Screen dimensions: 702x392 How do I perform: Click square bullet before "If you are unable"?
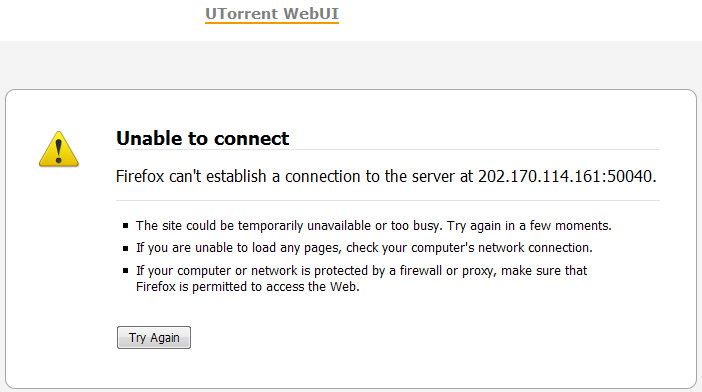(126, 248)
